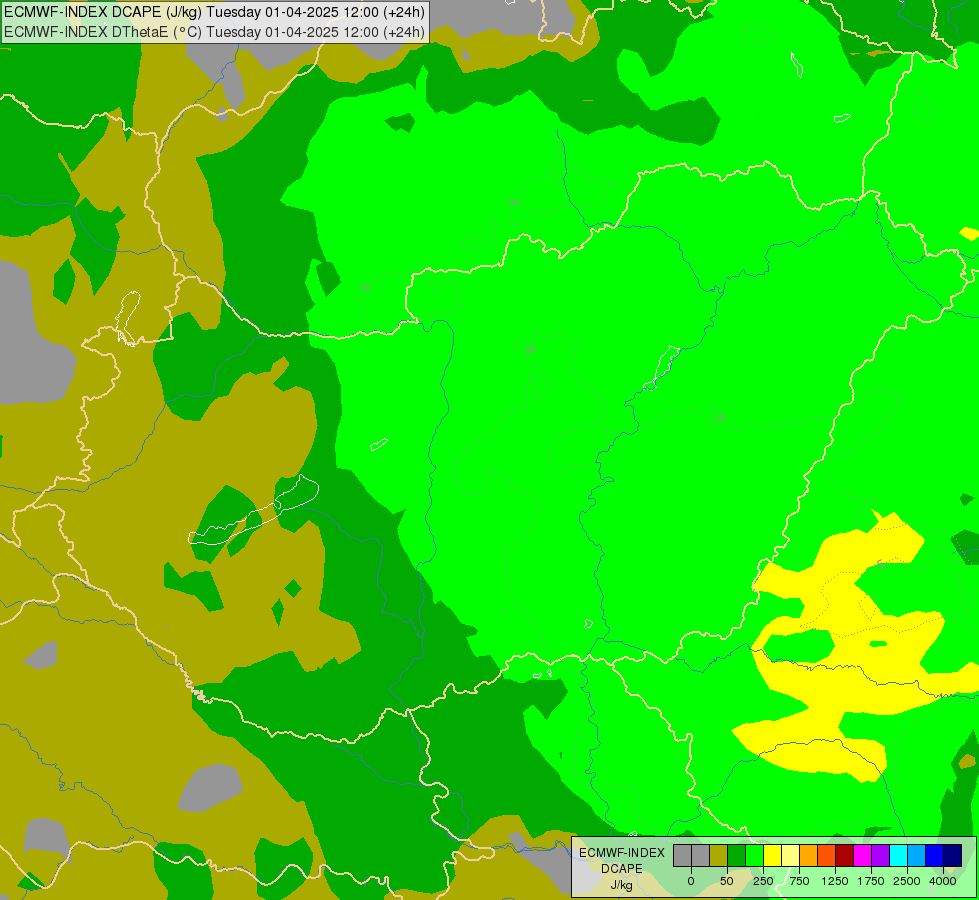Click the legend value label 1250

coord(835,881)
